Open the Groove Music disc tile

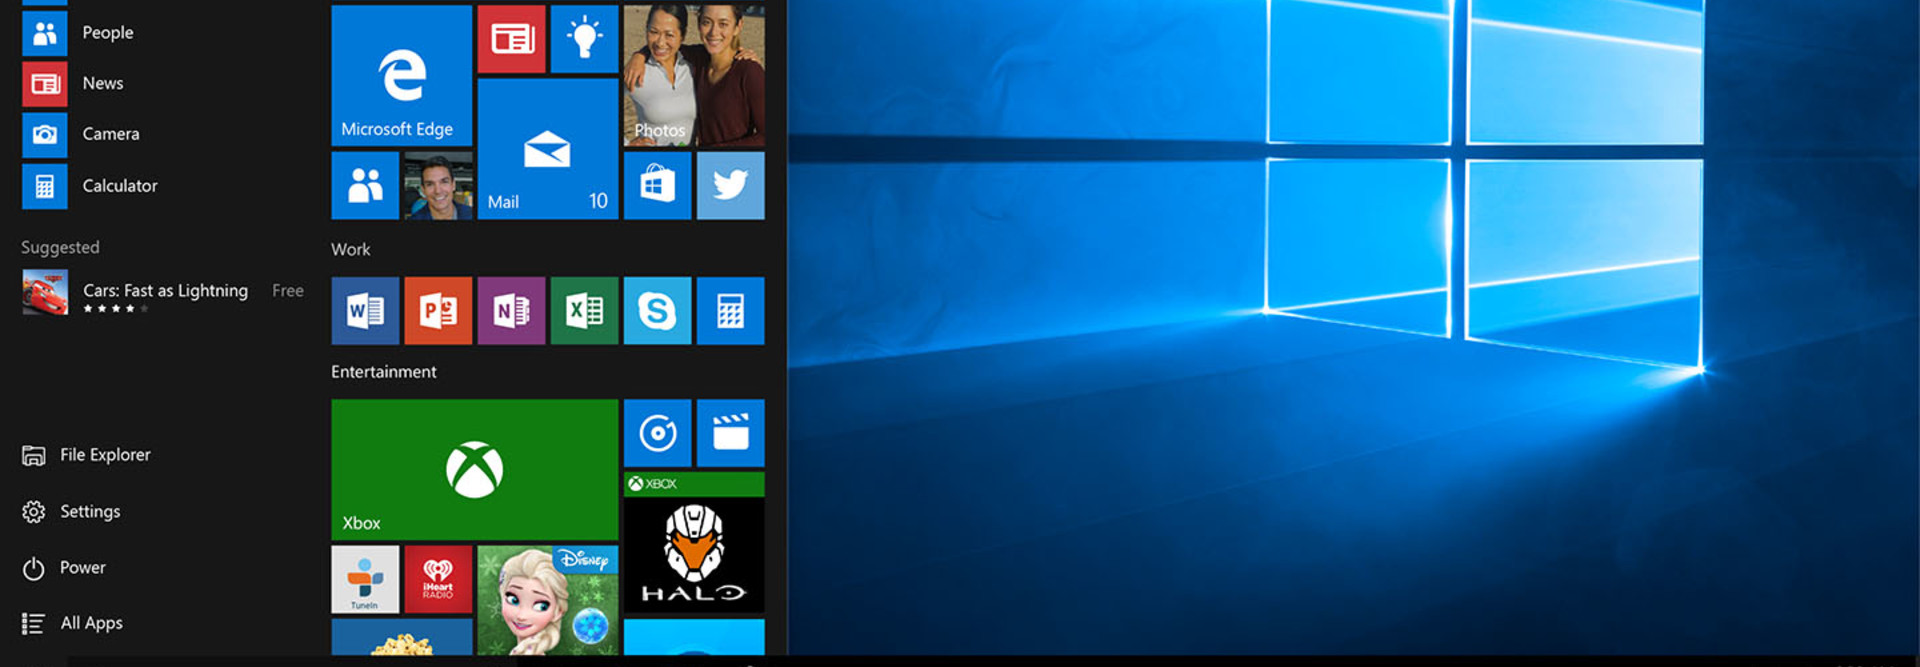[657, 433]
